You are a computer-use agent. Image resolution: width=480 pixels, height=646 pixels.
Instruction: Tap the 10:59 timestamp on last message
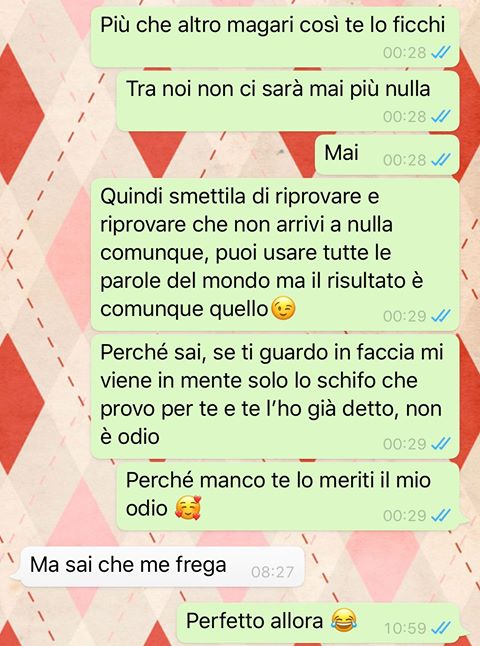[x=405, y=628]
